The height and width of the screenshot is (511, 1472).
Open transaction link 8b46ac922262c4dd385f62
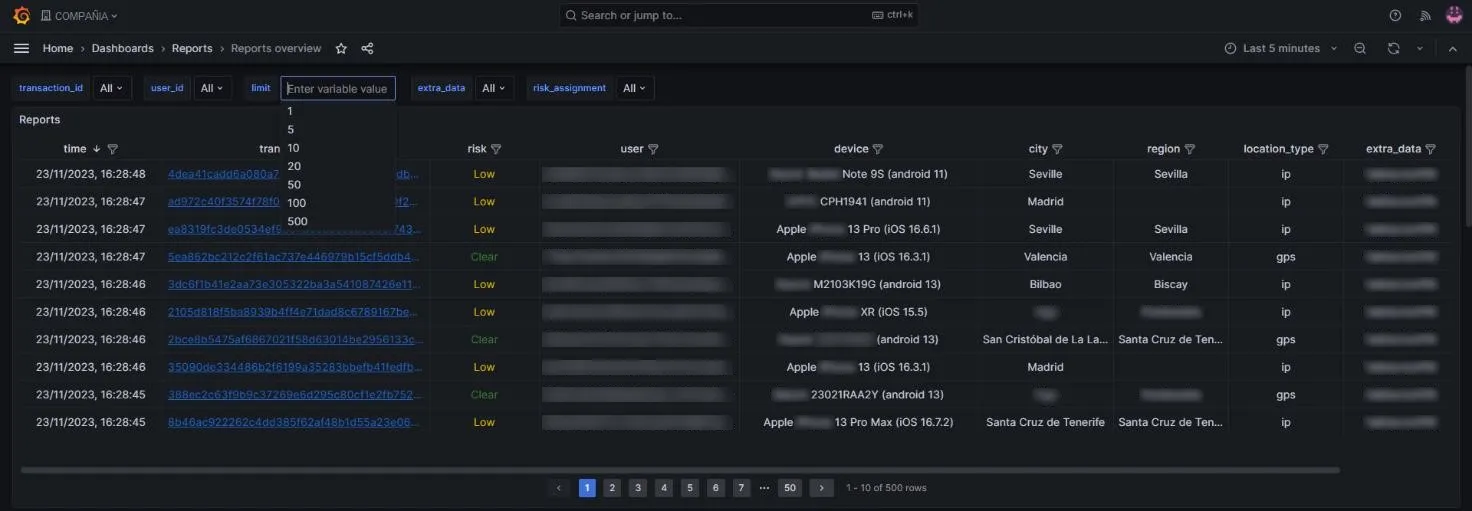click(293, 422)
